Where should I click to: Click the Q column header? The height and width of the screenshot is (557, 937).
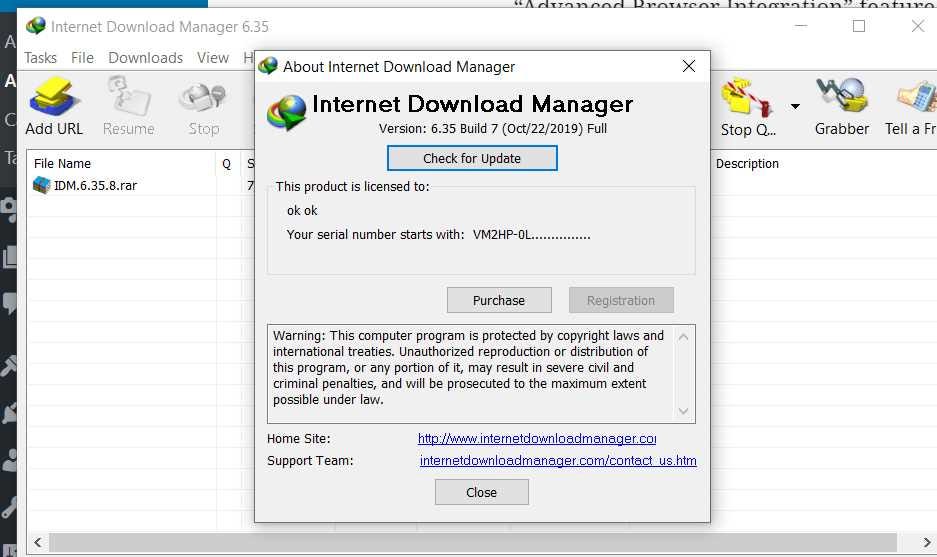pos(226,164)
